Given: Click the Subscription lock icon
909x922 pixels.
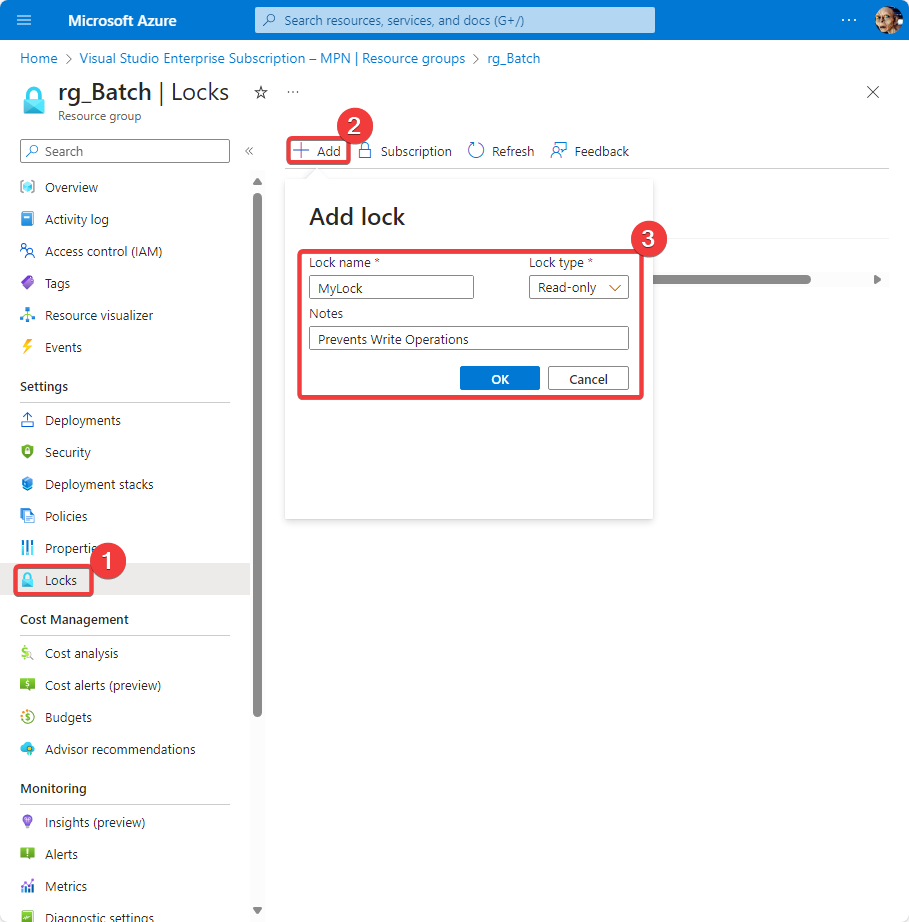Looking at the screenshot, I should tap(365, 151).
